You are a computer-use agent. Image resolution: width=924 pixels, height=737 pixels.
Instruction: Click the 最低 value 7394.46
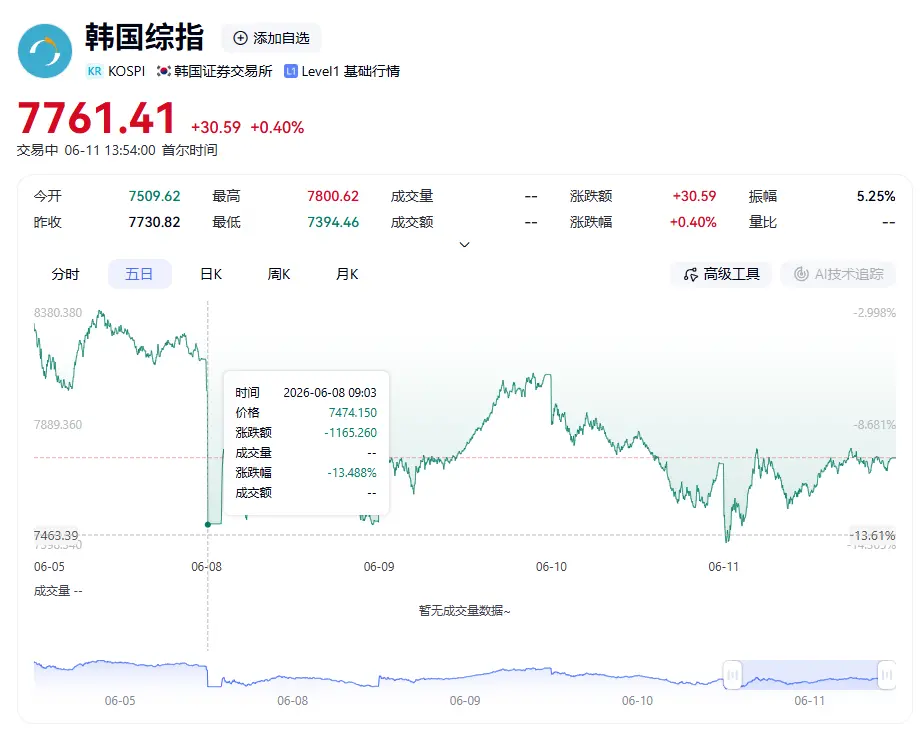tap(333, 222)
